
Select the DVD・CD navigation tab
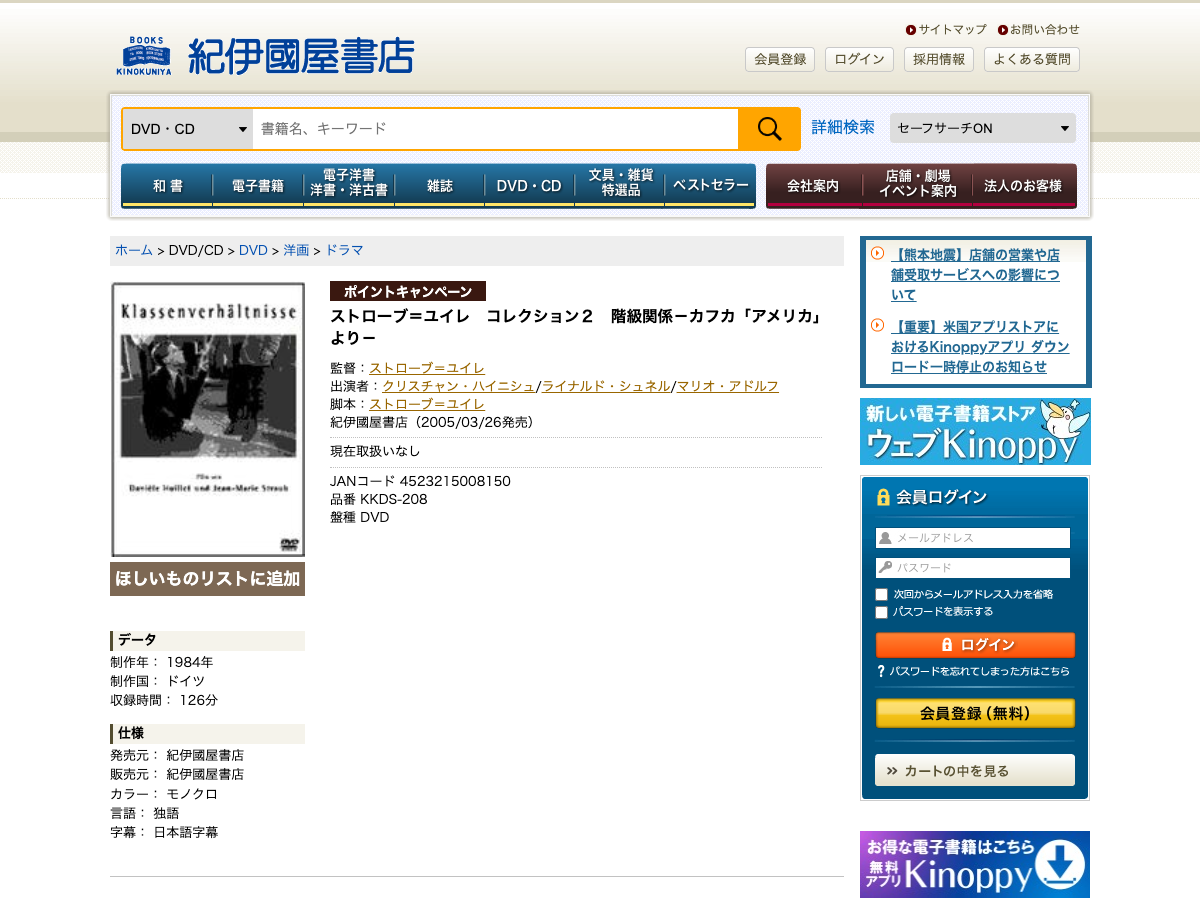point(529,186)
